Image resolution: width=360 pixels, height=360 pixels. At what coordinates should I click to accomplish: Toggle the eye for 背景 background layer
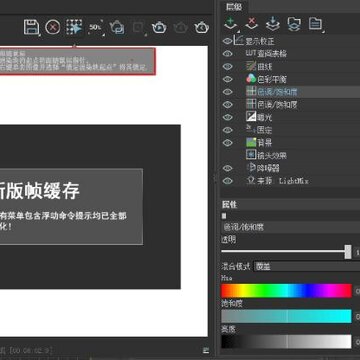coord(227,143)
